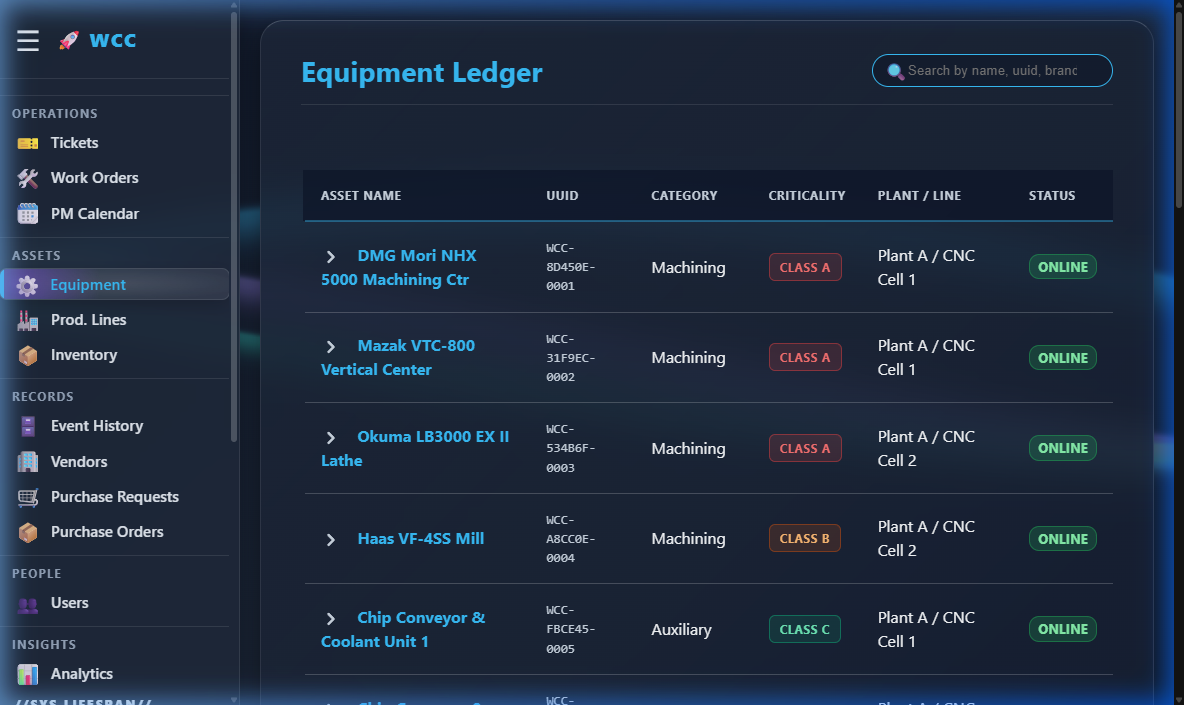Expand the DMG Mori NHX 5000 row
Viewport: 1184px width, 705px height.
(331, 257)
